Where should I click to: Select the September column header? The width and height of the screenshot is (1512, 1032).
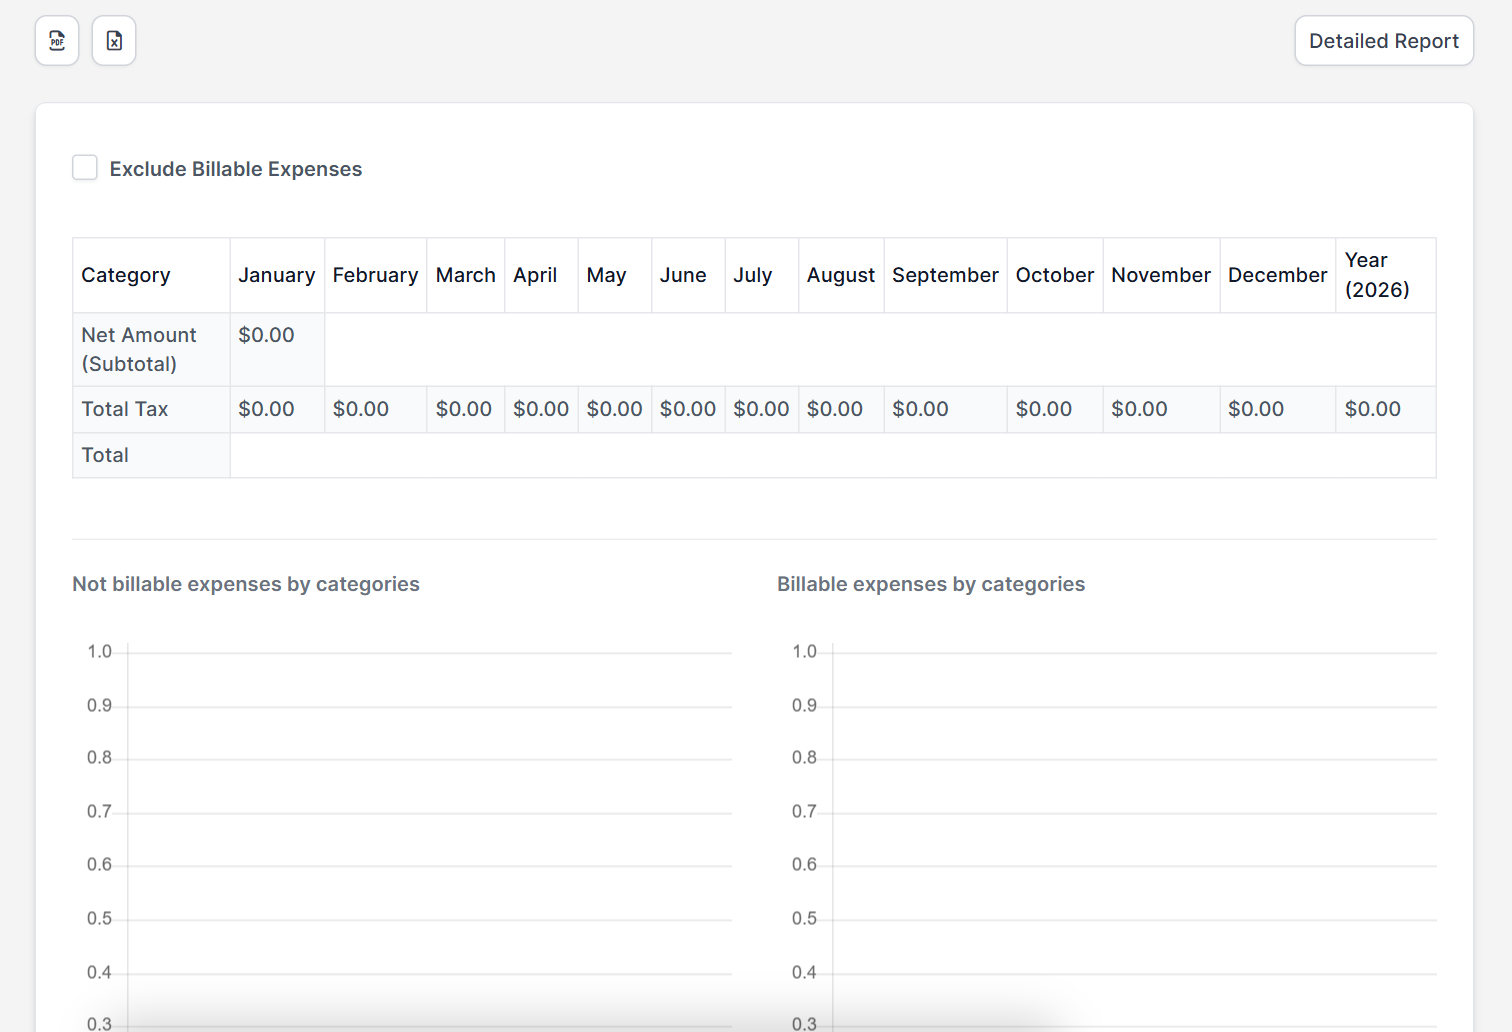[946, 275]
